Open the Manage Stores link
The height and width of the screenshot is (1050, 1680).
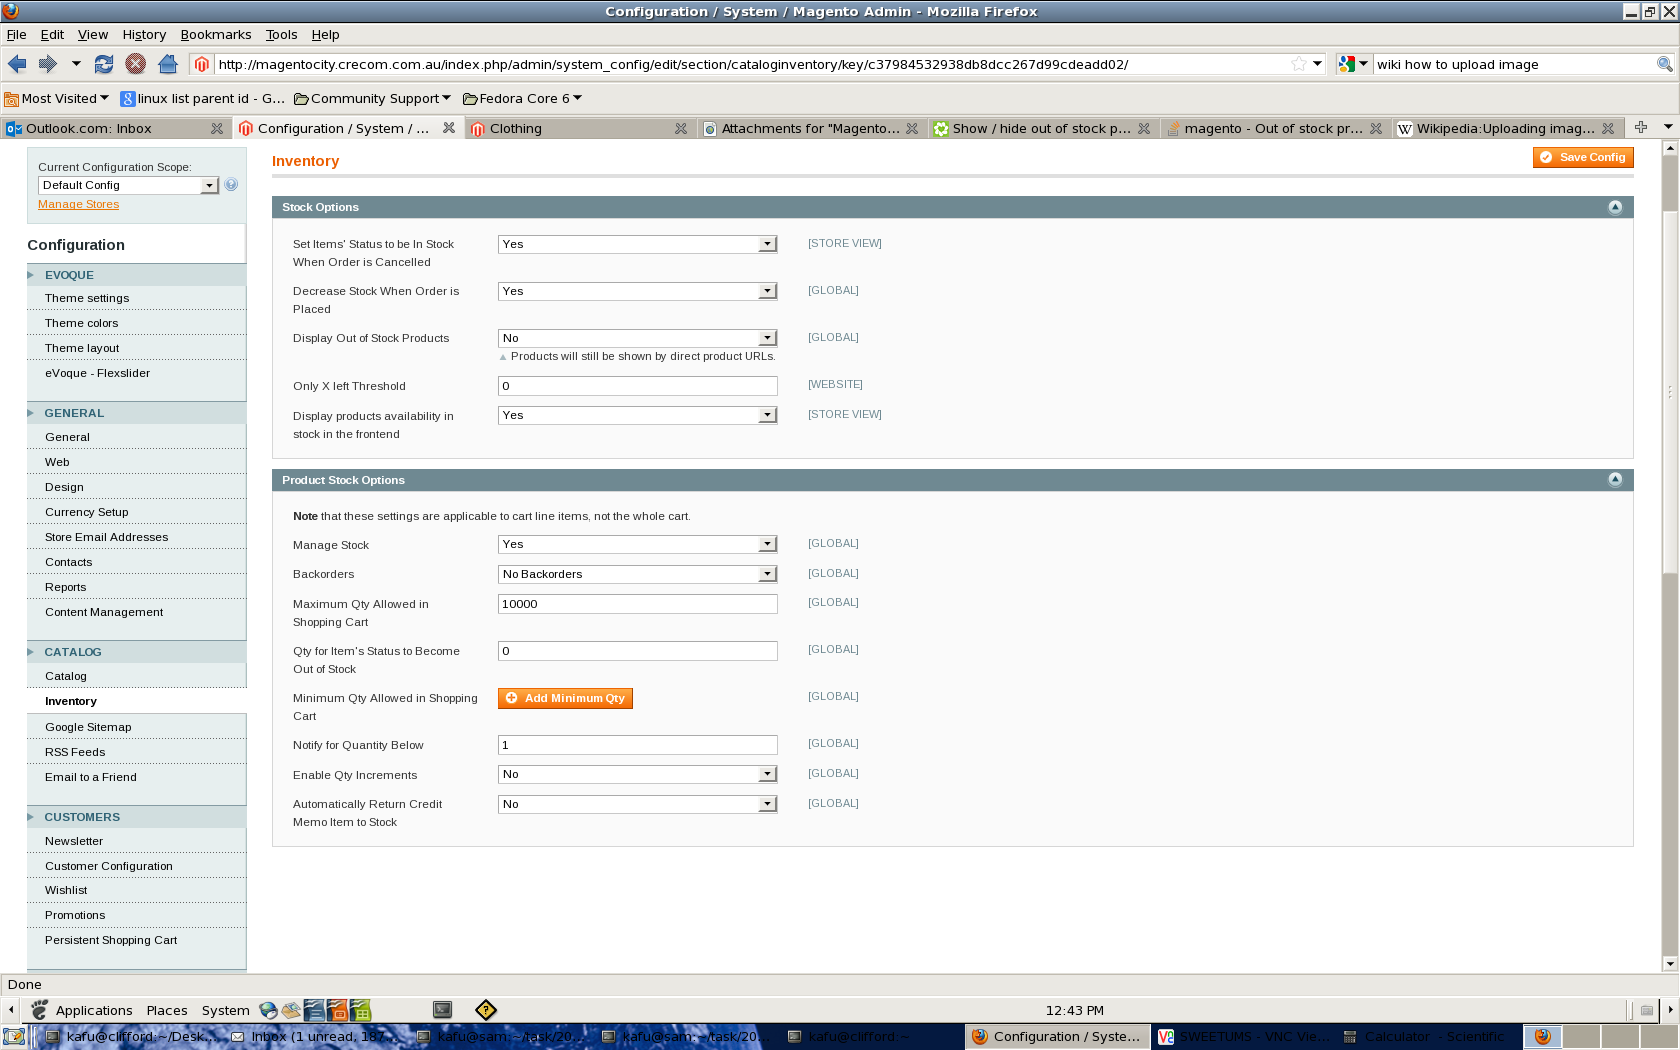(78, 204)
